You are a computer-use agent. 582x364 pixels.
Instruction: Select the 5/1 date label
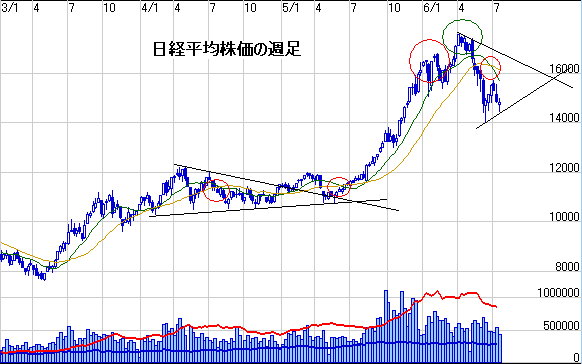(x=291, y=8)
